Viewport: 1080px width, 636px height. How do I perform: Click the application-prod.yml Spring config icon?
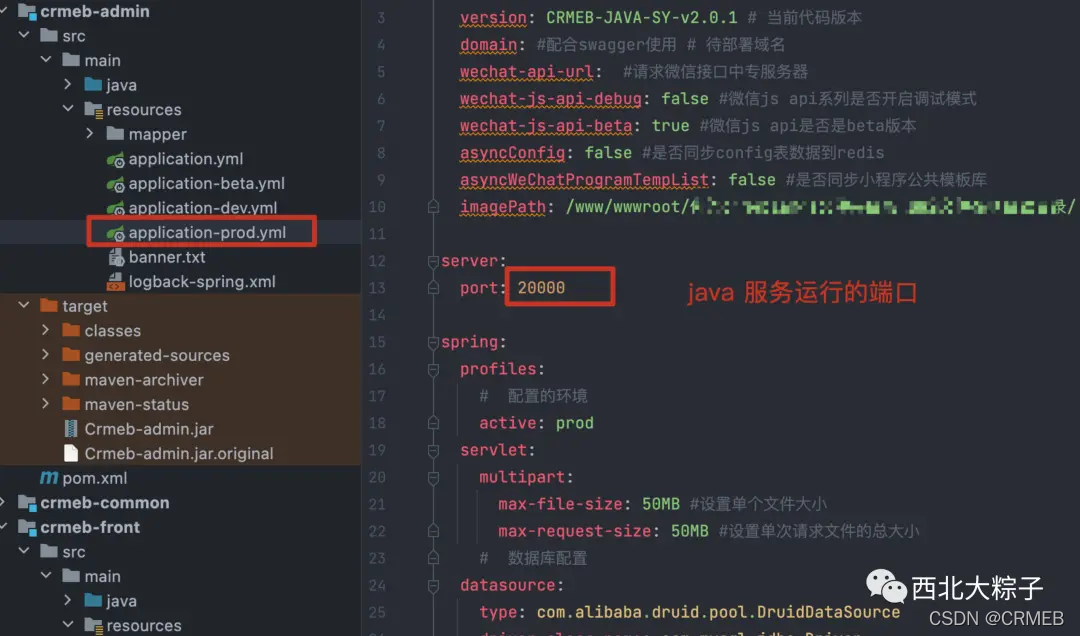pyautogui.click(x=115, y=233)
